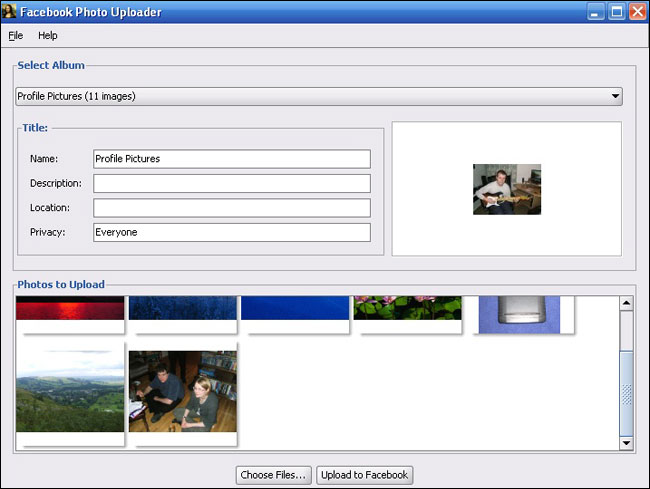Click the Privacy field showing Everyone

pyautogui.click(x=231, y=232)
